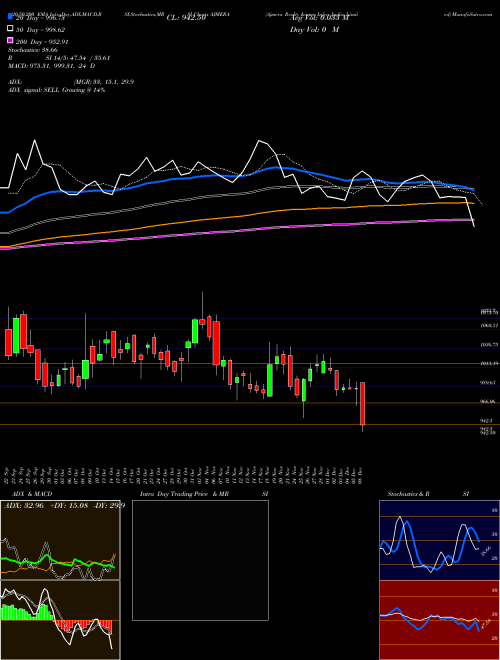Screen dimensions: 500x660
Task: Click the 966.96 price level label
Action: point(488,402)
